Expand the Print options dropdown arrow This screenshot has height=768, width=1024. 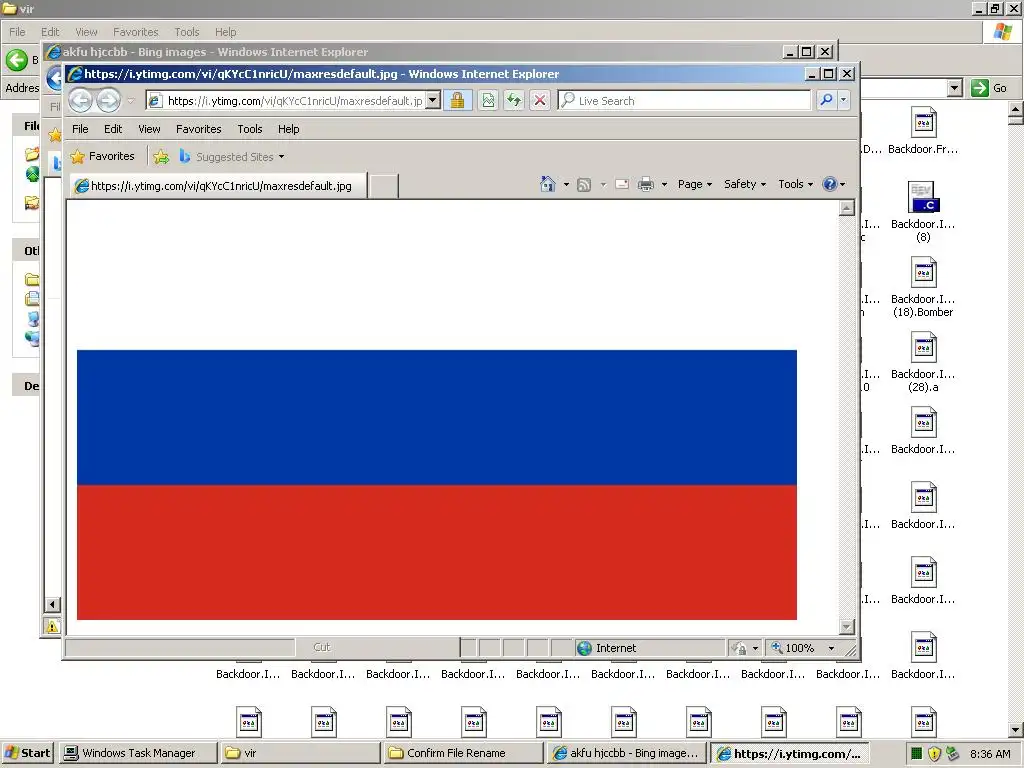pos(664,184)
